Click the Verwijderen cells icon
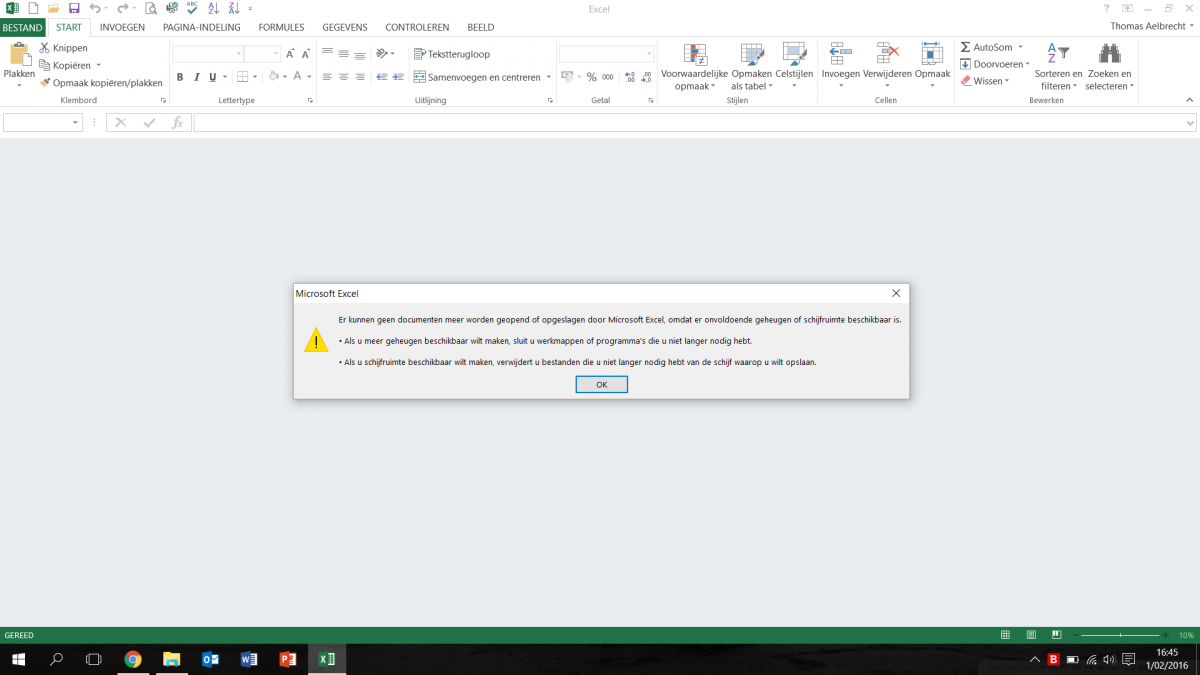1200x675 pixels. click(887, 53)
